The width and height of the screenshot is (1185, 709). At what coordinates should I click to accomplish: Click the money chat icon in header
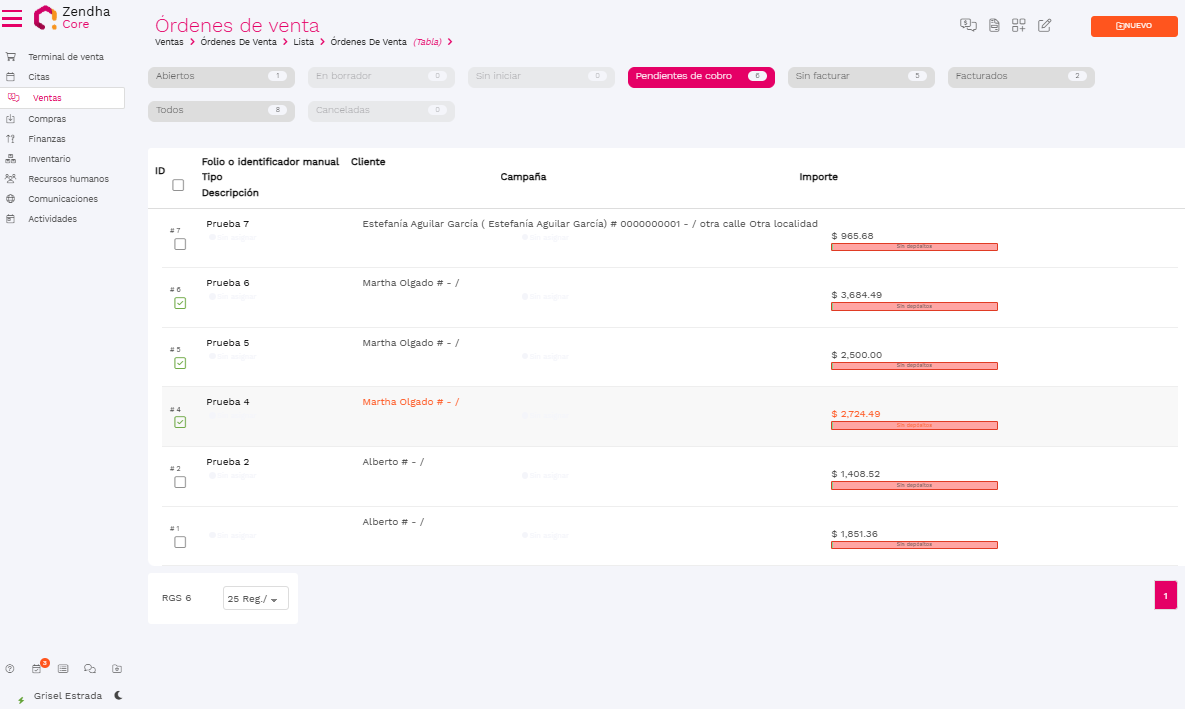point(968,26)
